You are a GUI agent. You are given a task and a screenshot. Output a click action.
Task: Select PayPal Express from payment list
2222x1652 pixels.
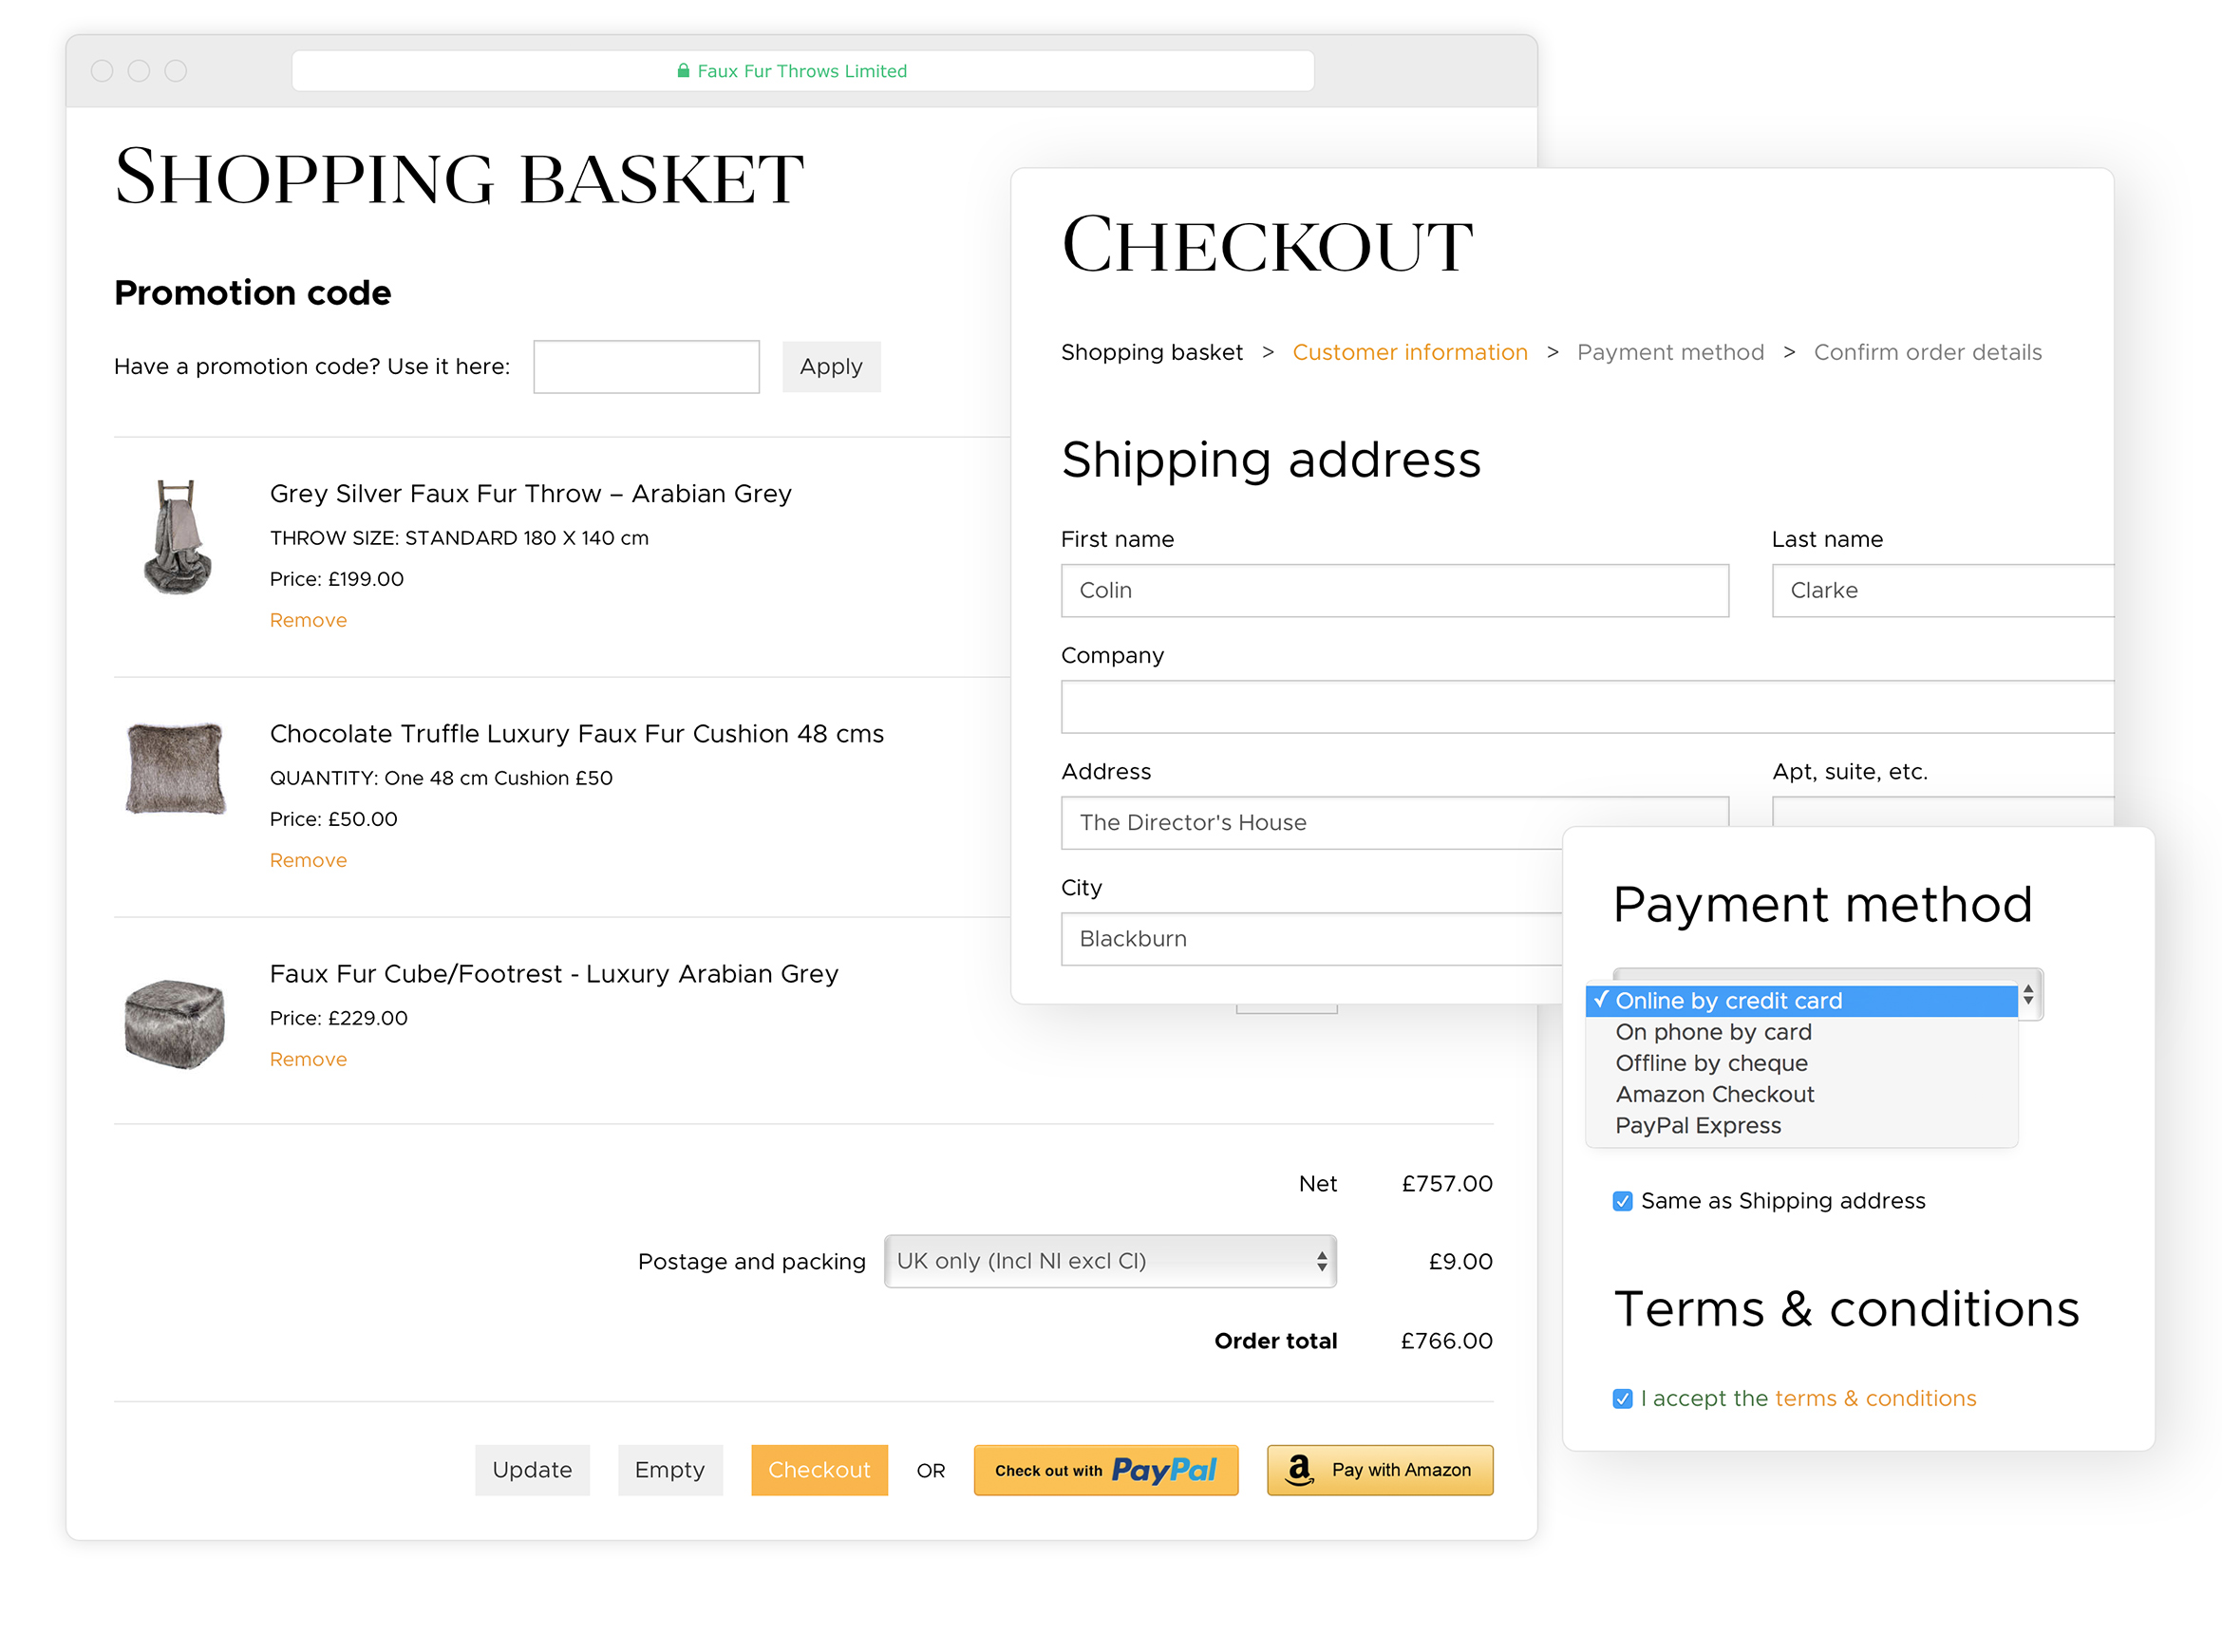point(1698,1125)
